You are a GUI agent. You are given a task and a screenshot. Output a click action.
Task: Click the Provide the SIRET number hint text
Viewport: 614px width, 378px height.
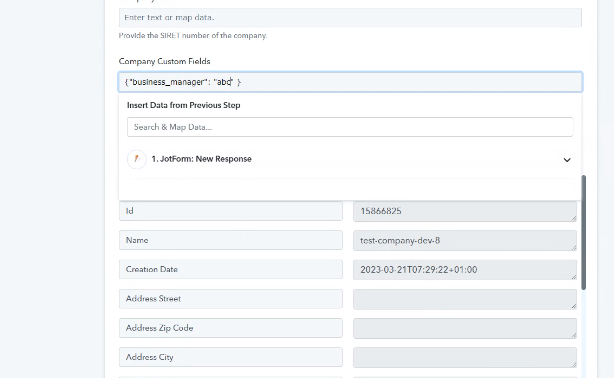pyautogui.click(x=193, y=35)
